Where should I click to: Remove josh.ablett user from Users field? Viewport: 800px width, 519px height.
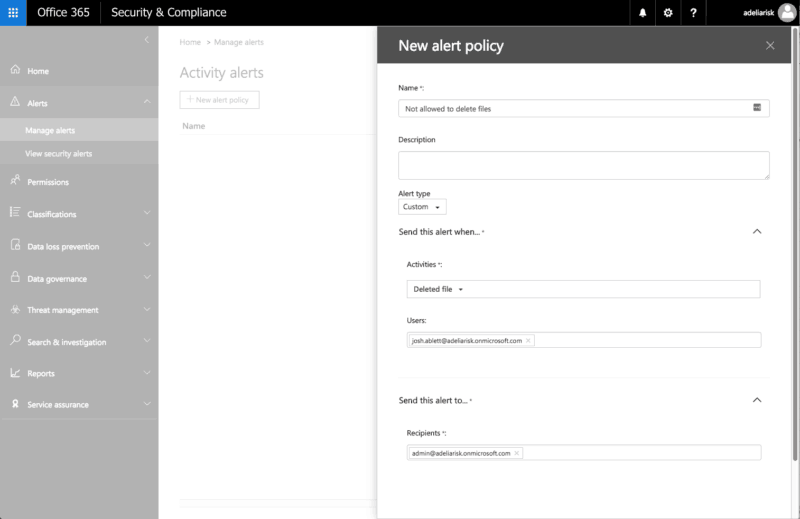(529, 340)
